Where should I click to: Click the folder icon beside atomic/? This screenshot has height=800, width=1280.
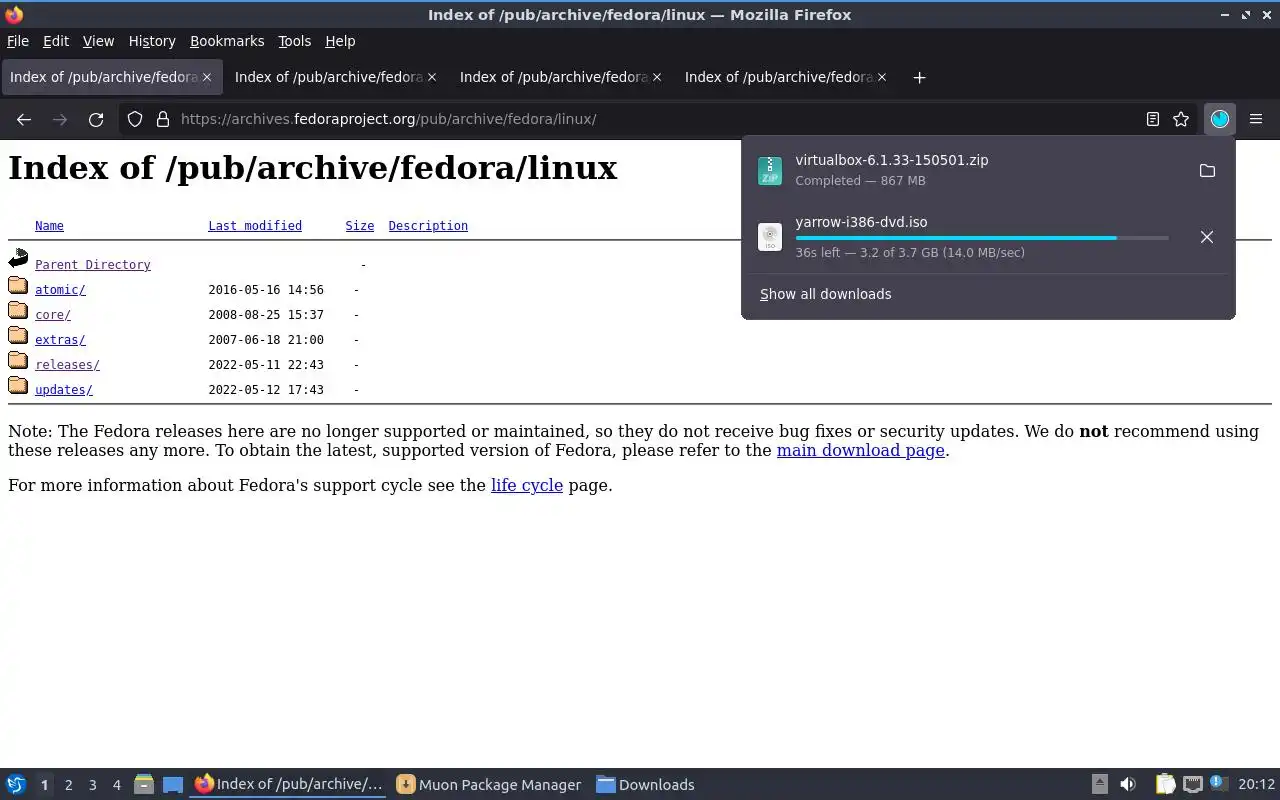[18, 286]
